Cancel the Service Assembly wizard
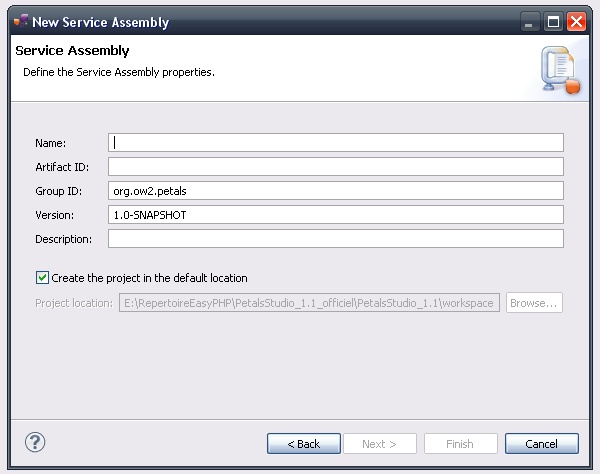 (x=542, y=443)
